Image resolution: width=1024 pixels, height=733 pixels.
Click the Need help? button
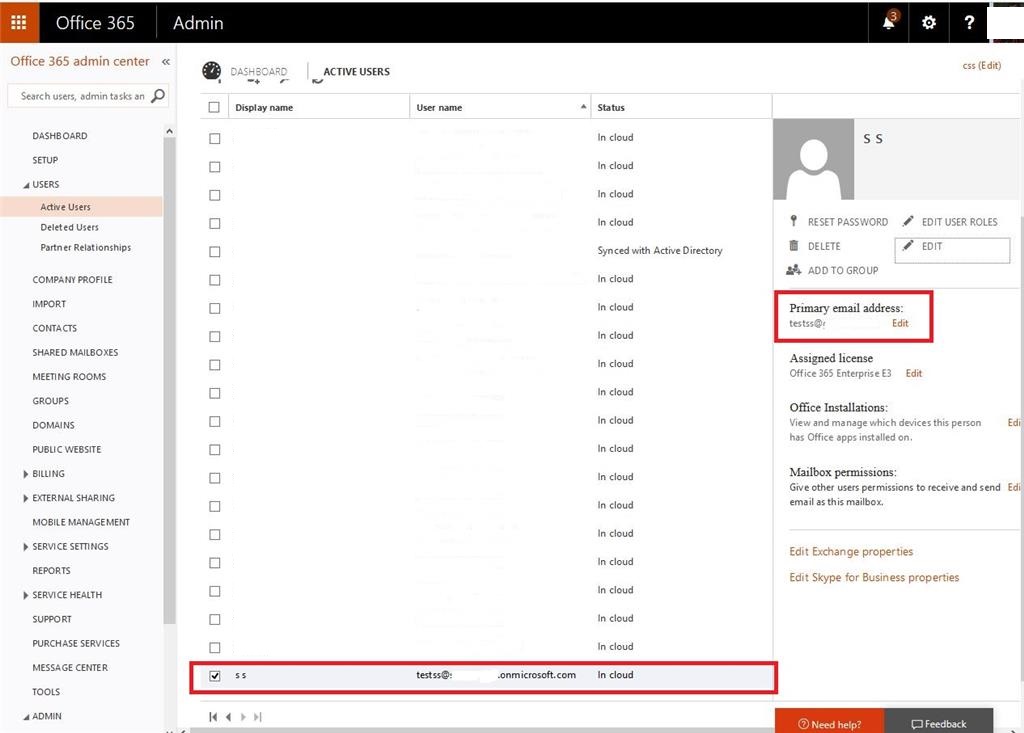(x=829, y=721)
